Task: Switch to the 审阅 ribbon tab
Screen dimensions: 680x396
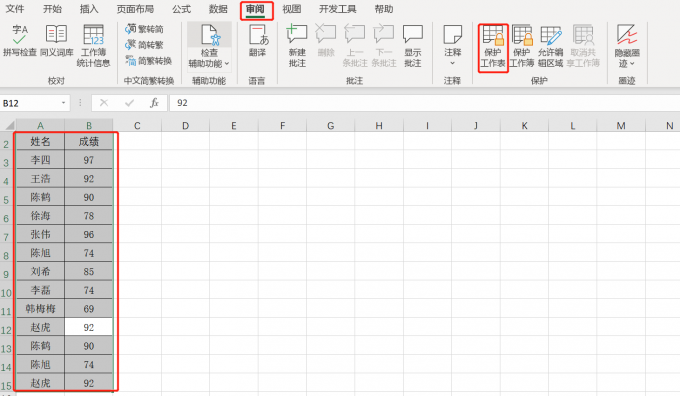Action: 255,9
